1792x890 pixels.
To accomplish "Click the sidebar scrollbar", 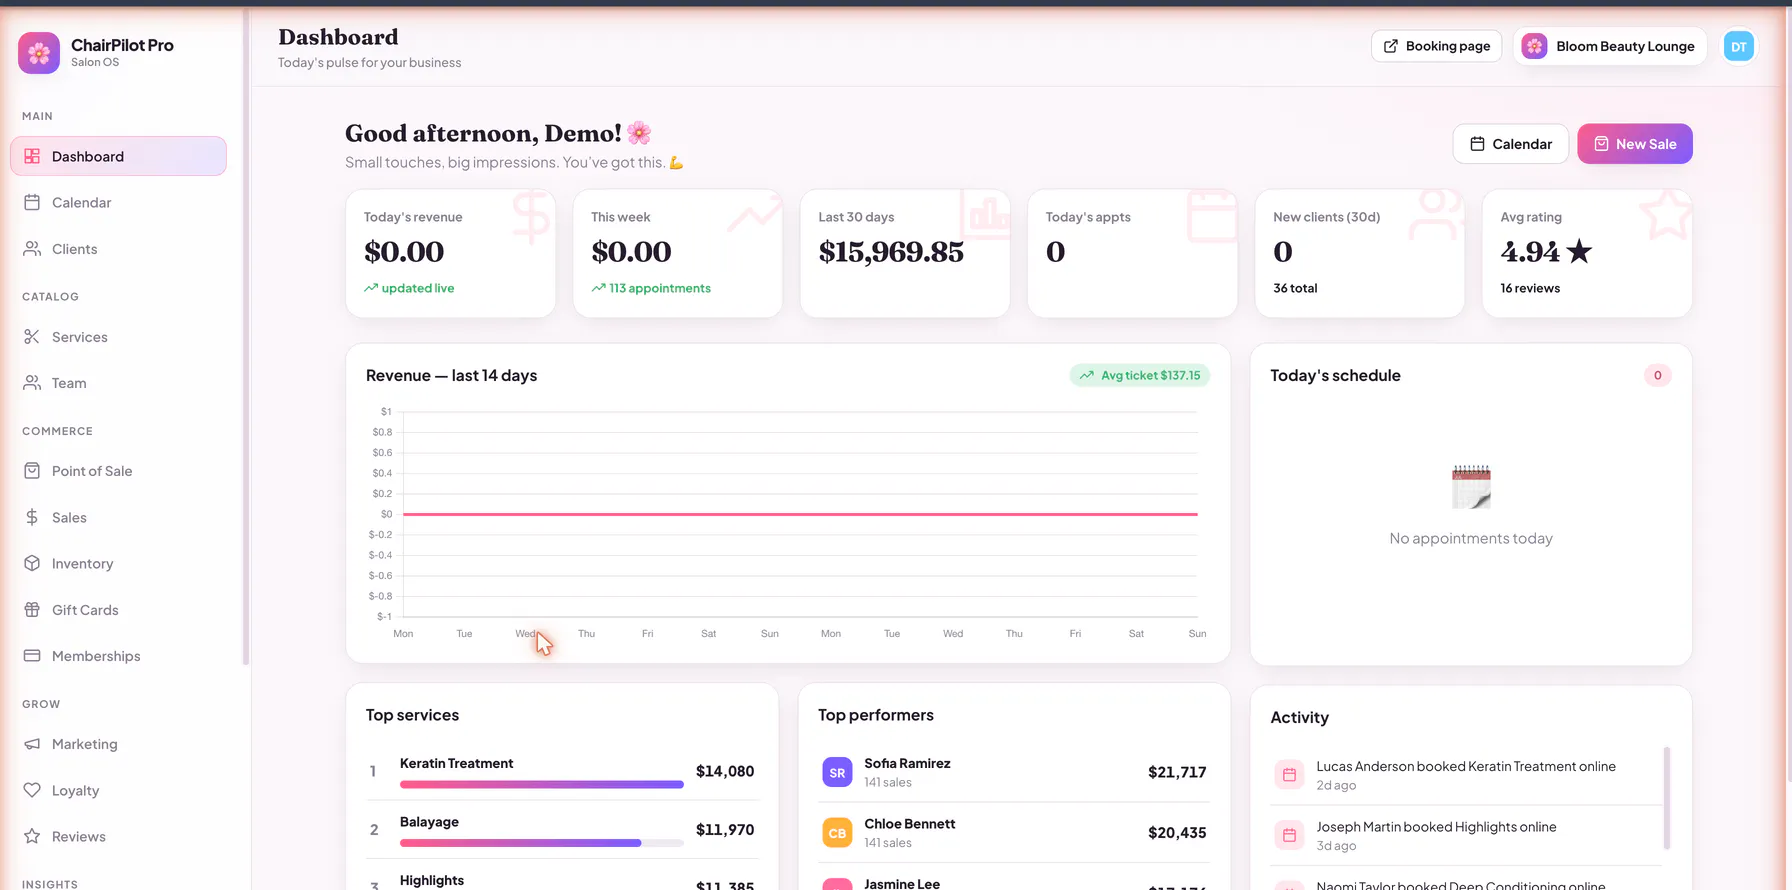I will pyautogui.click(x=245, y=337).
